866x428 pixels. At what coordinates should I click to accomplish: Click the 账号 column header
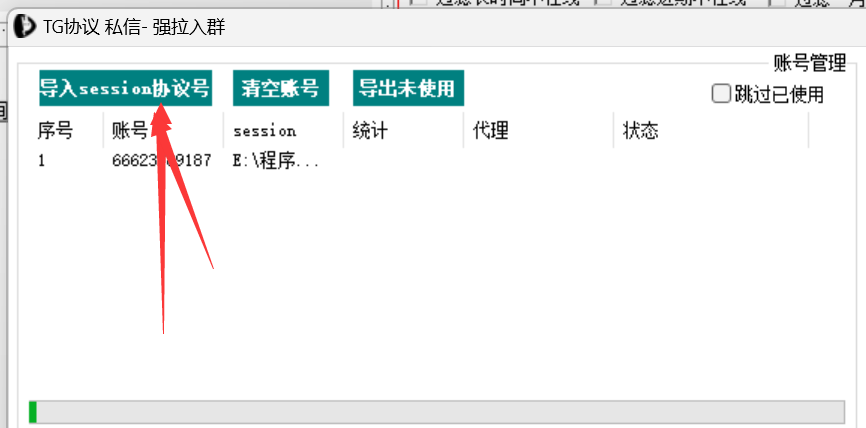pos(130,131)
